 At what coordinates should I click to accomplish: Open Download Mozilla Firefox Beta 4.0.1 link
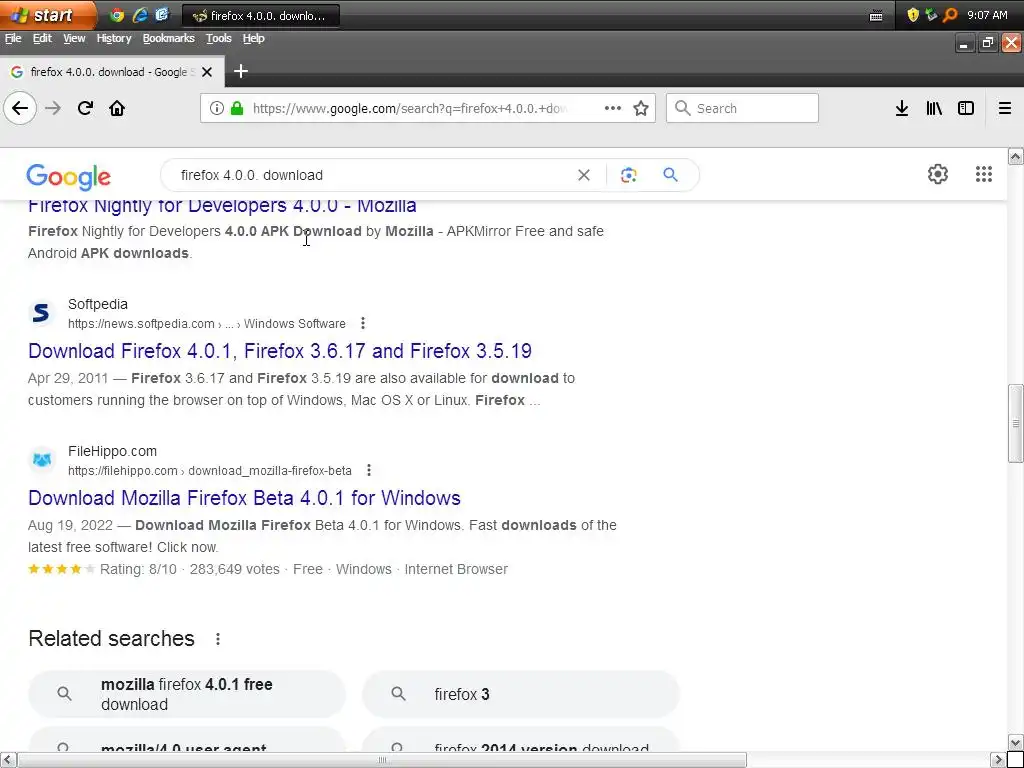pyautogui.click(x=244, y=498)
